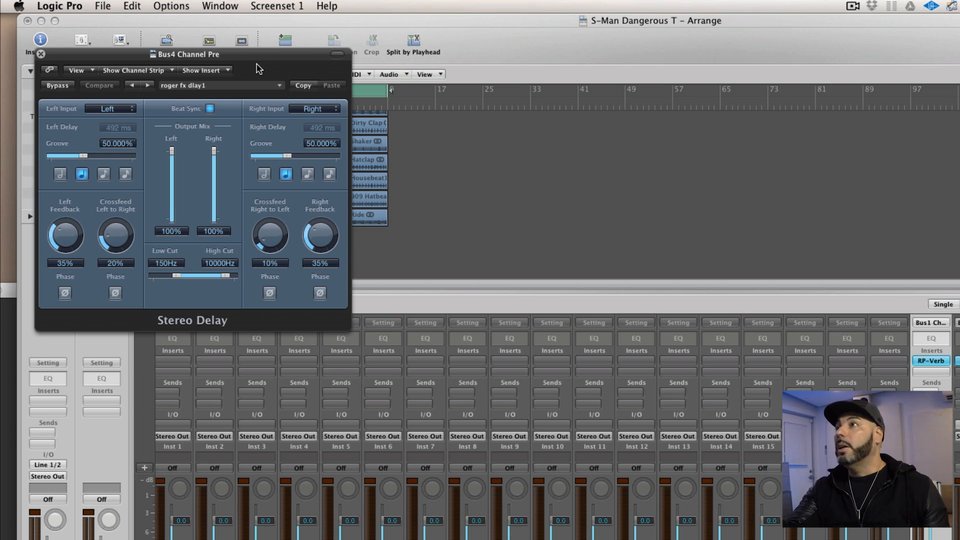Viewport: 960px width, 540px height.
Task: Toggle the Off automation button on Inst 10
Action: click(x=552, y=468)
